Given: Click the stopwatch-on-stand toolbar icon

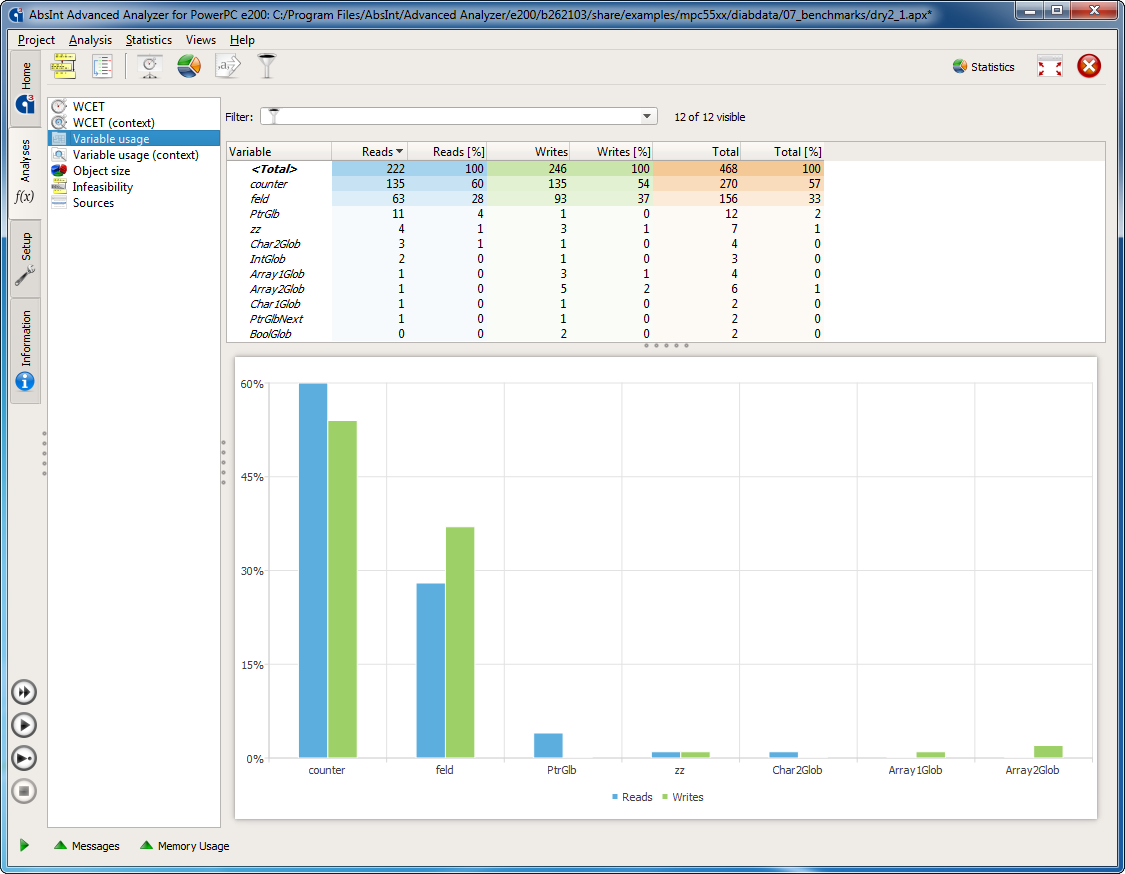Looking at the screenshot, I should pyautogui.click(x=149, y=66).
